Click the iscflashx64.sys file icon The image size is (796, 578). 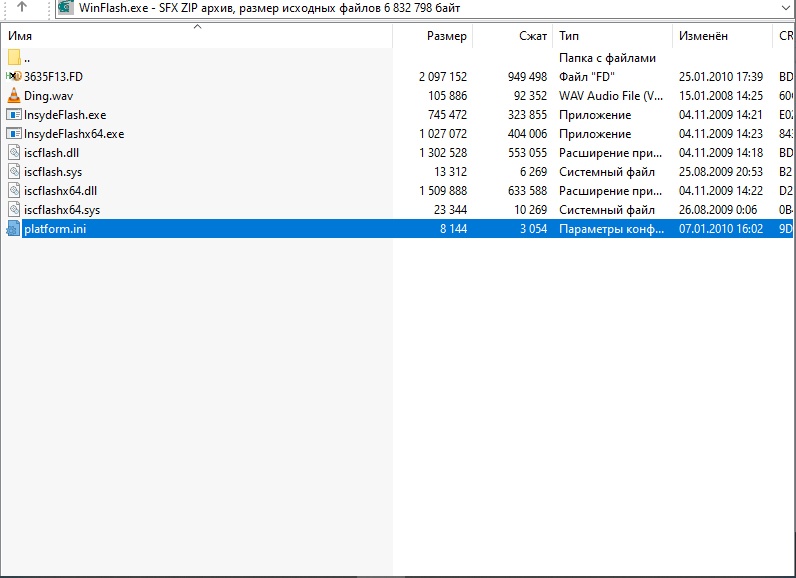pos(14,210)
